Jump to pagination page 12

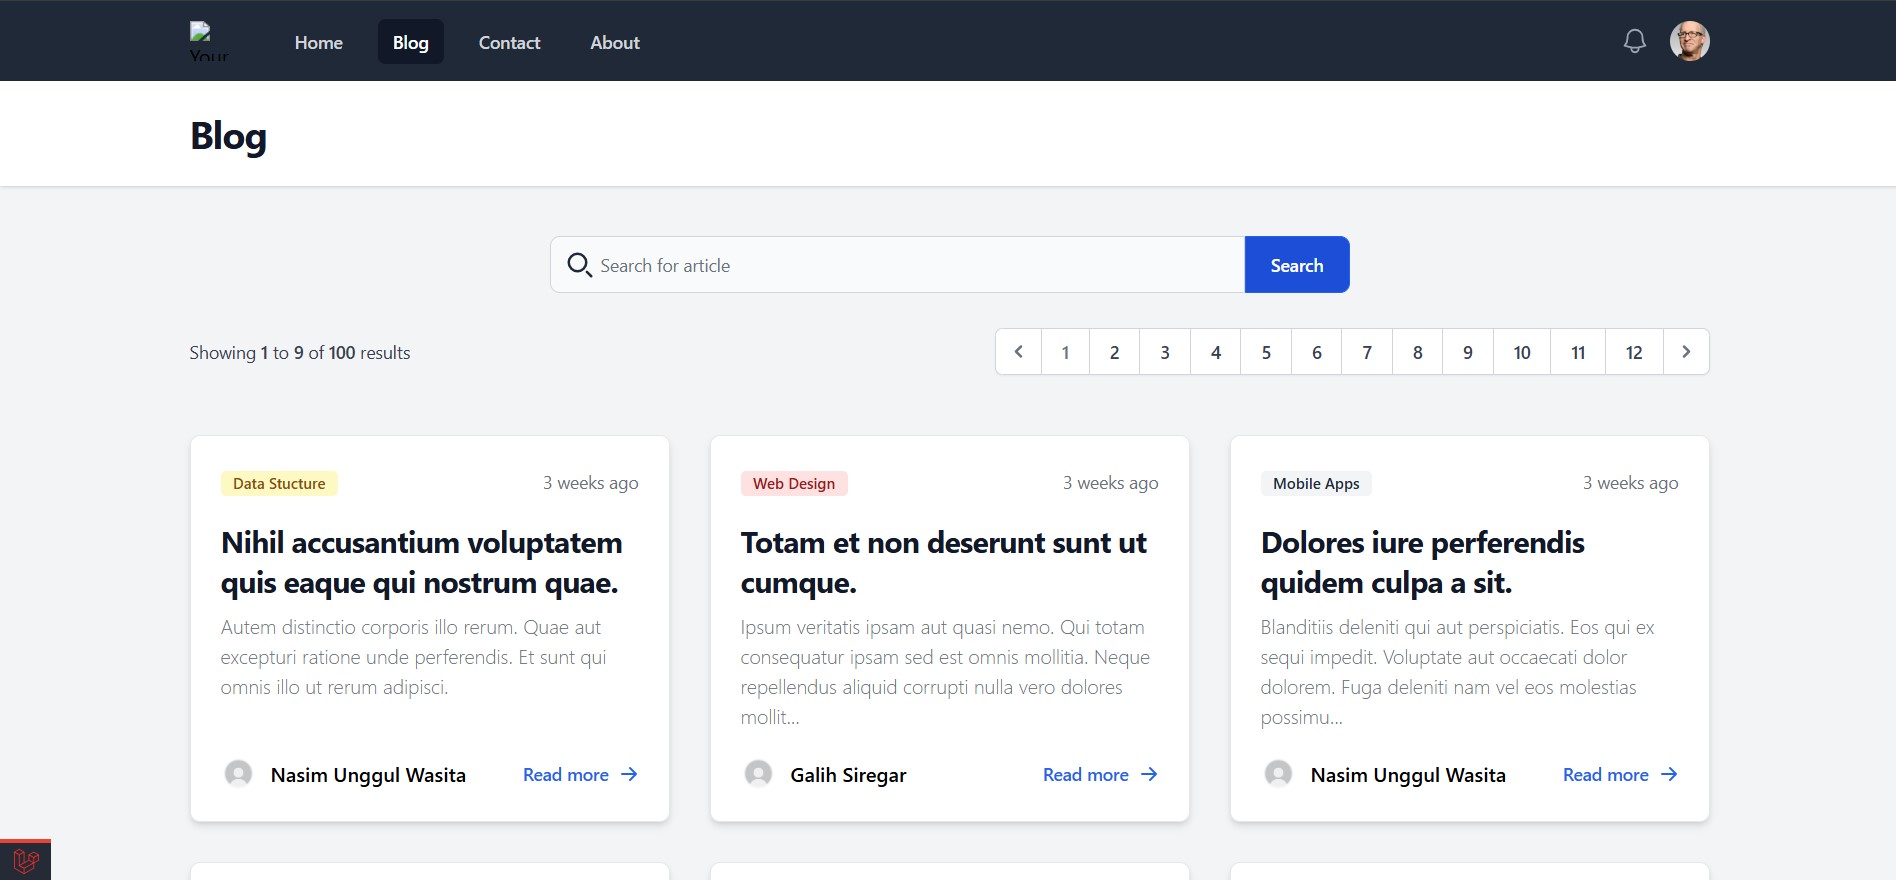point(1633,352)
